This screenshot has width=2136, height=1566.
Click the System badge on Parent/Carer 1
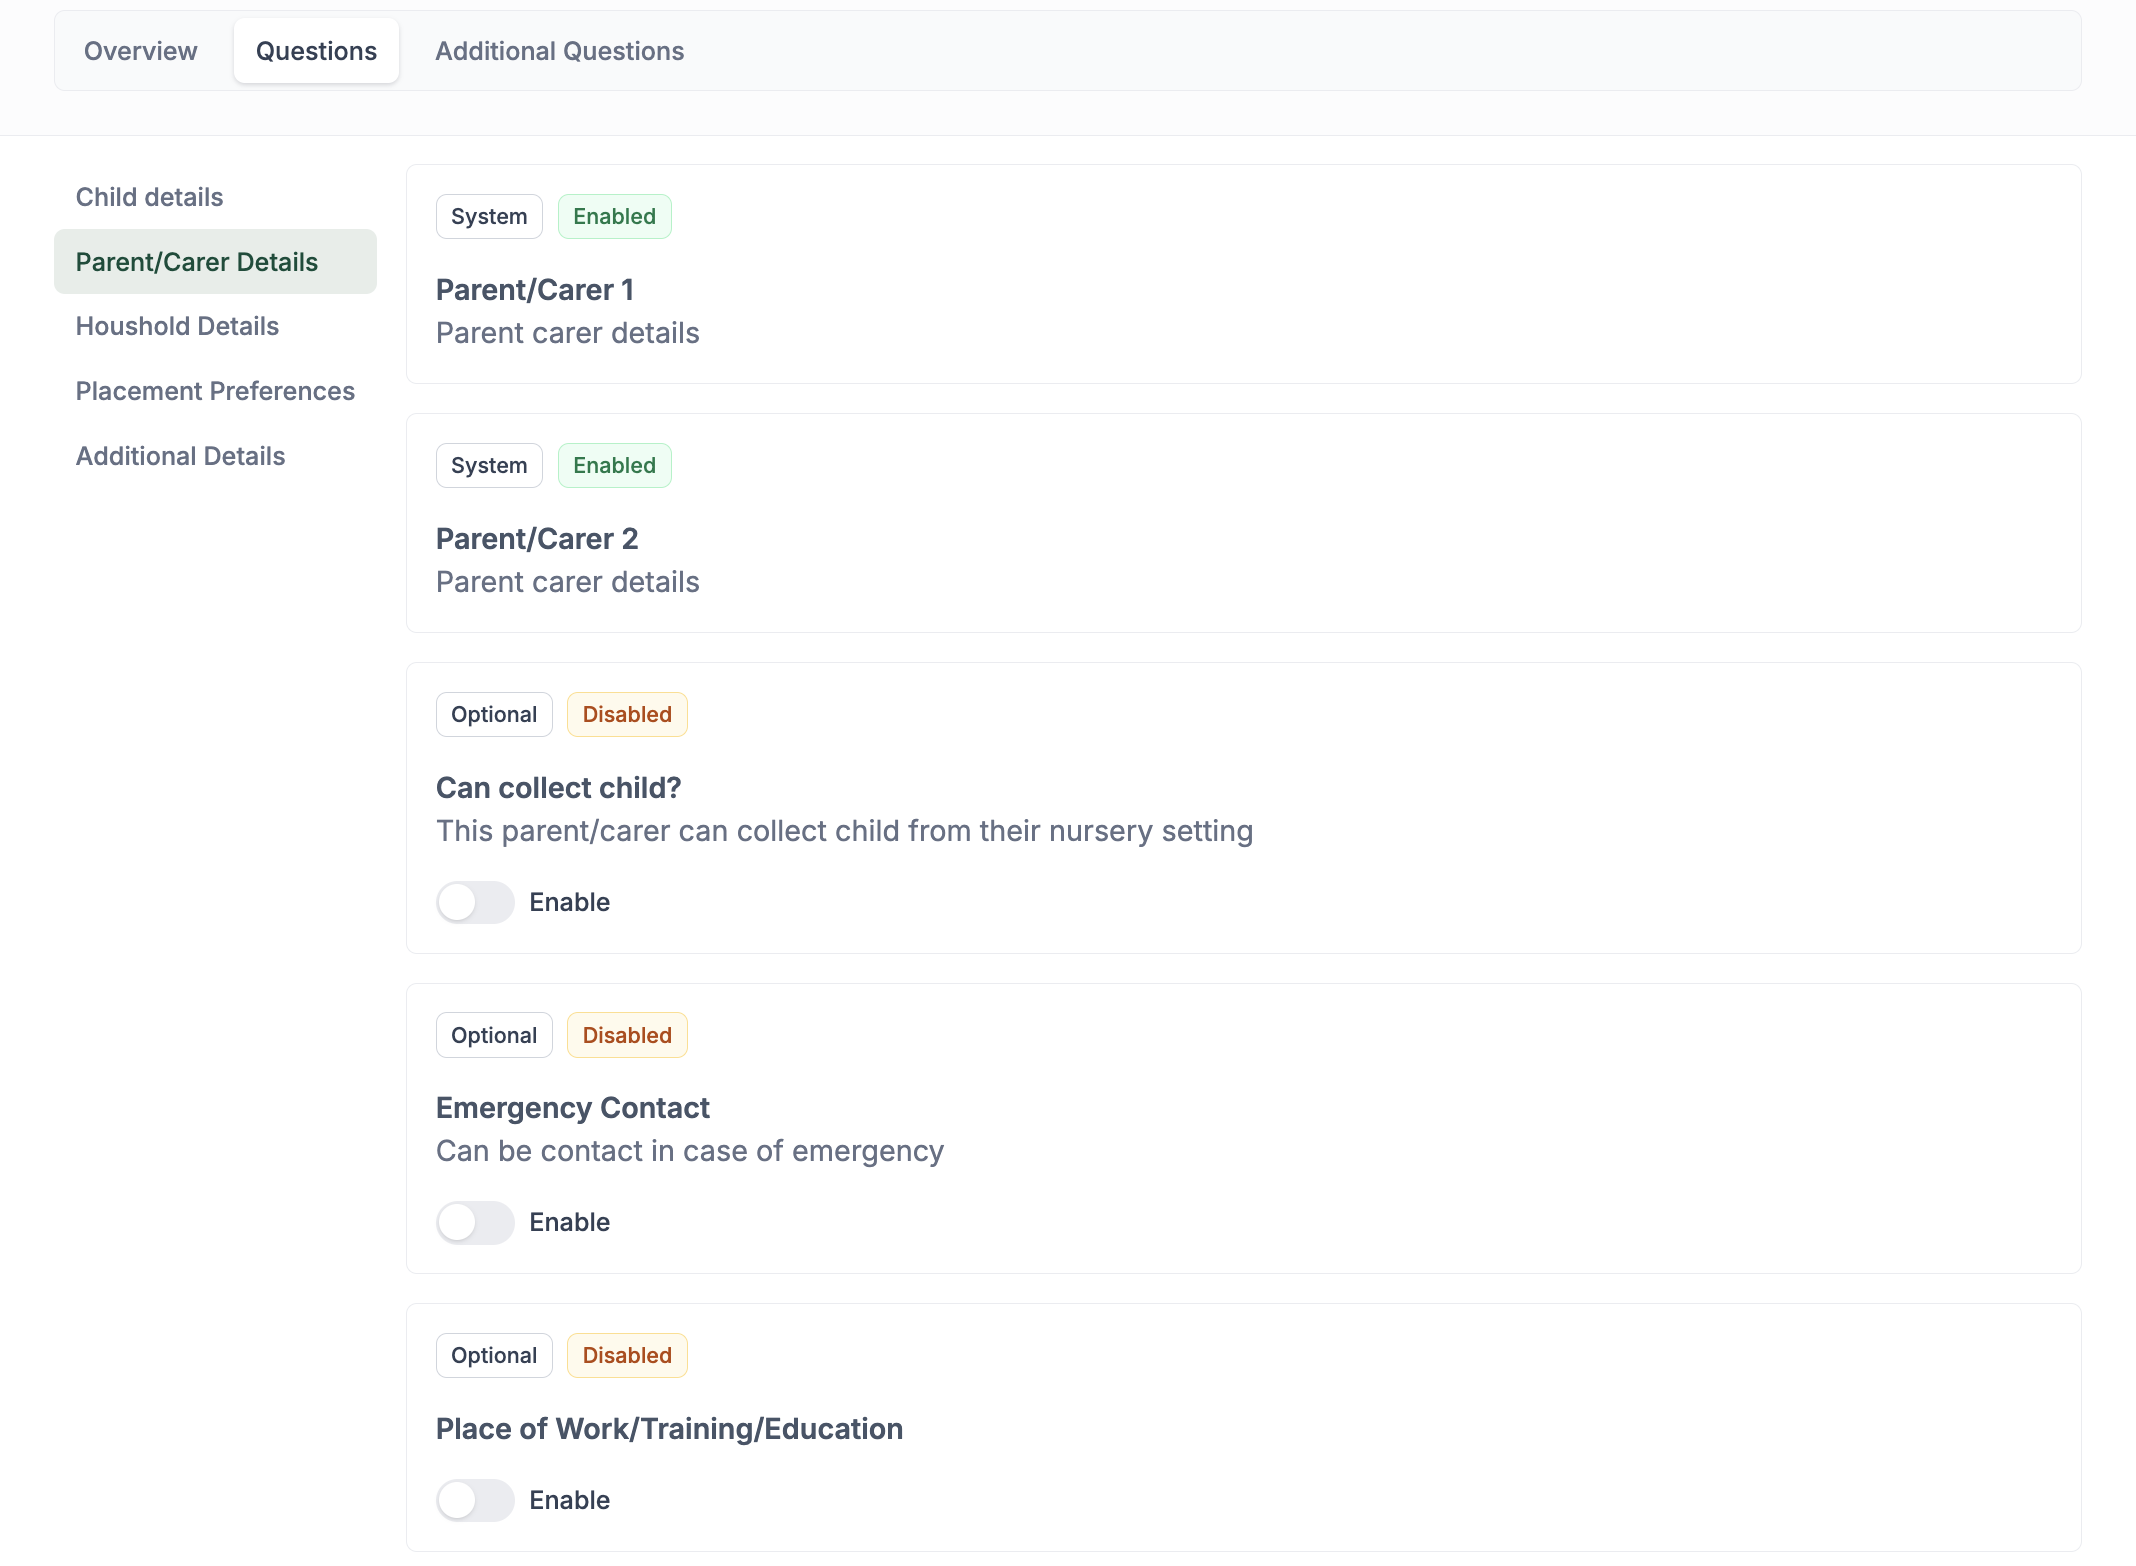point(489,217)
